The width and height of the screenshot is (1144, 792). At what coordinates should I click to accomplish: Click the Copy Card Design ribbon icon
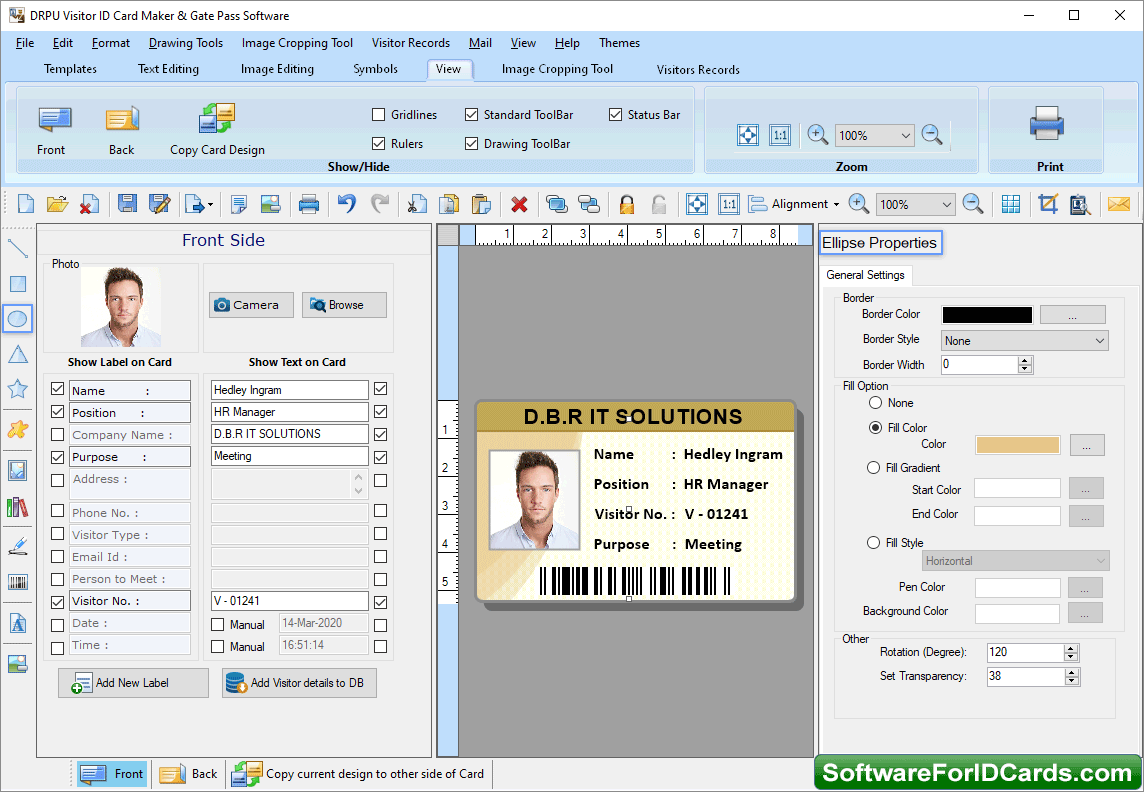217,120
